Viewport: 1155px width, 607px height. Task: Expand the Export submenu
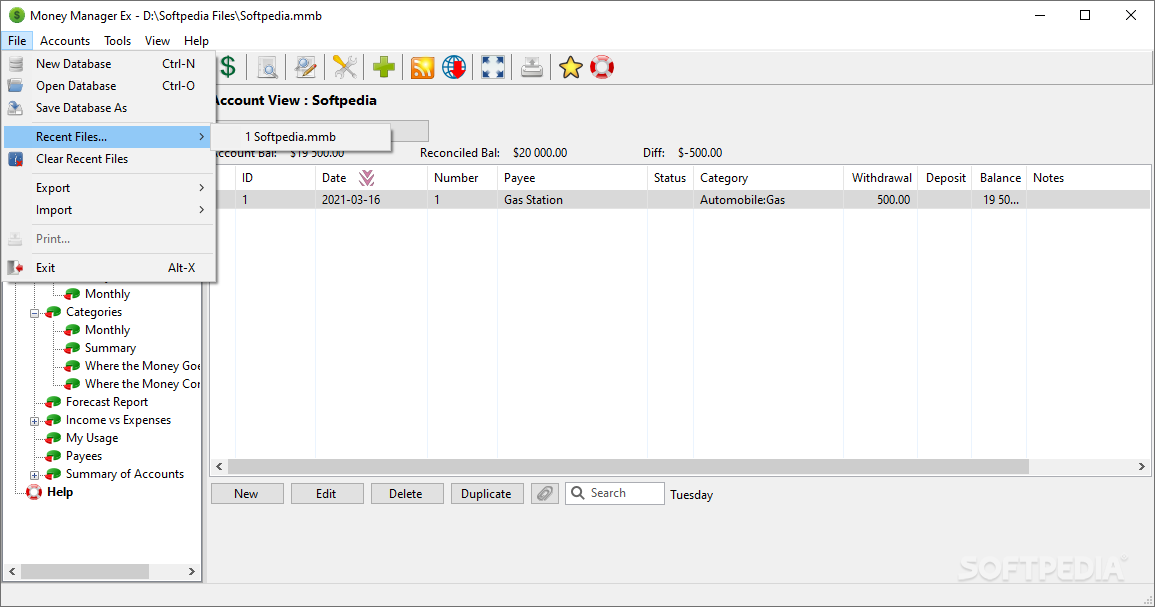110,188
